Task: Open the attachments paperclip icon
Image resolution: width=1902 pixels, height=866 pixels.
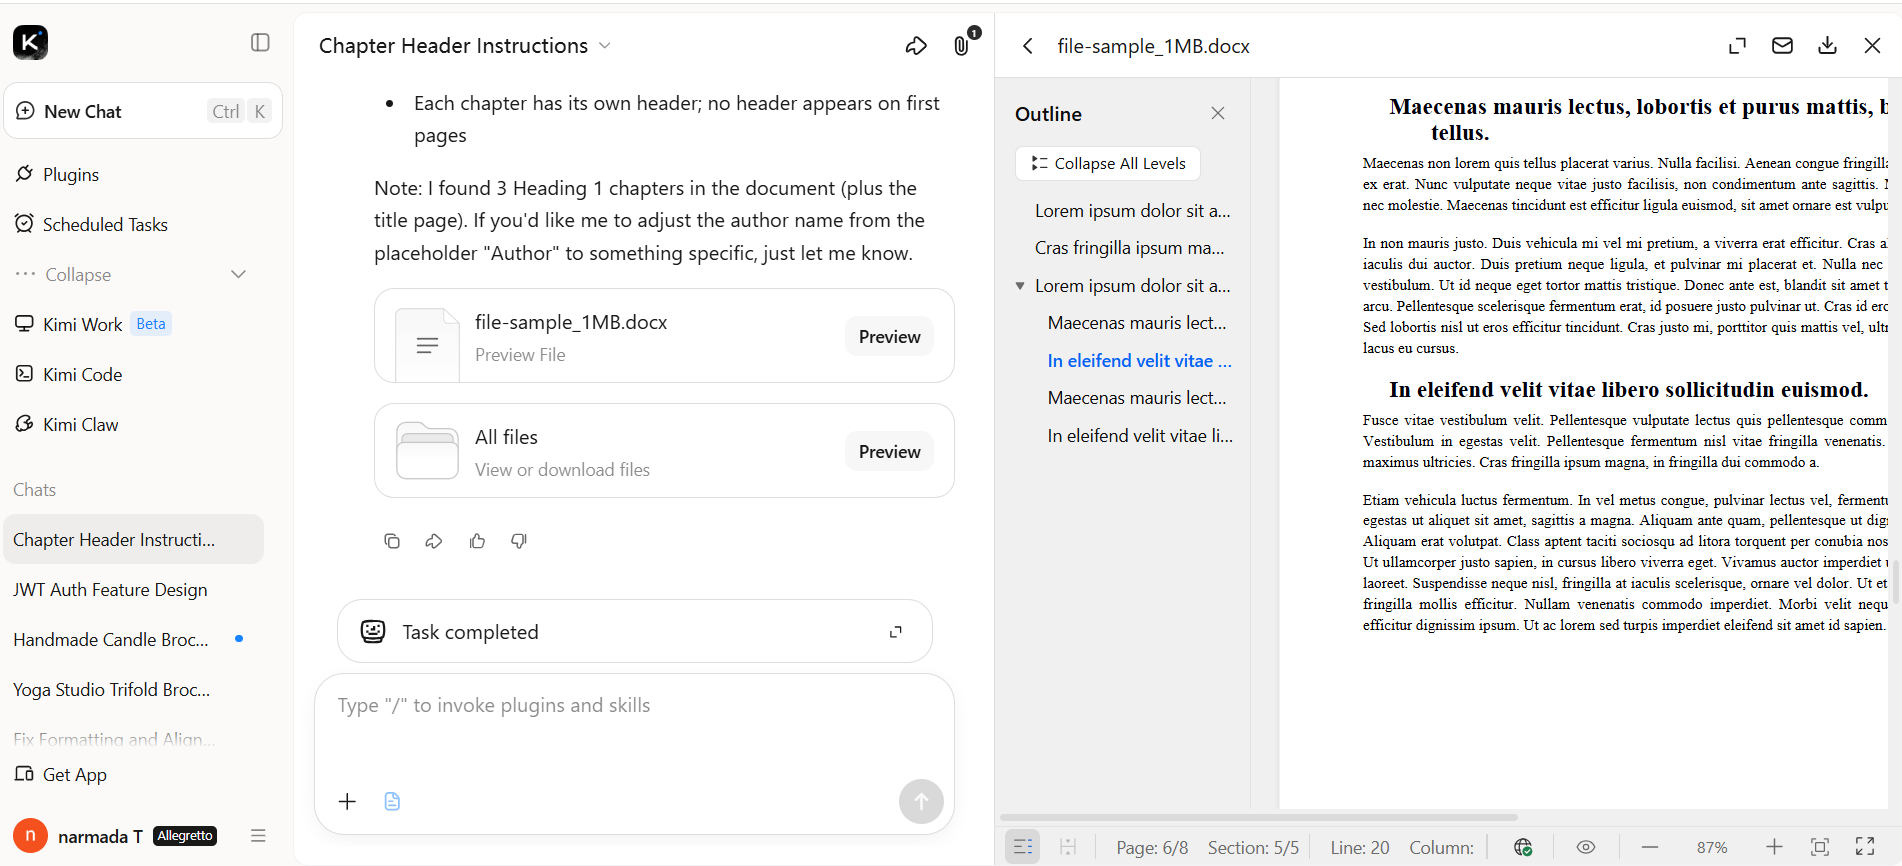Action: [961, 46]
